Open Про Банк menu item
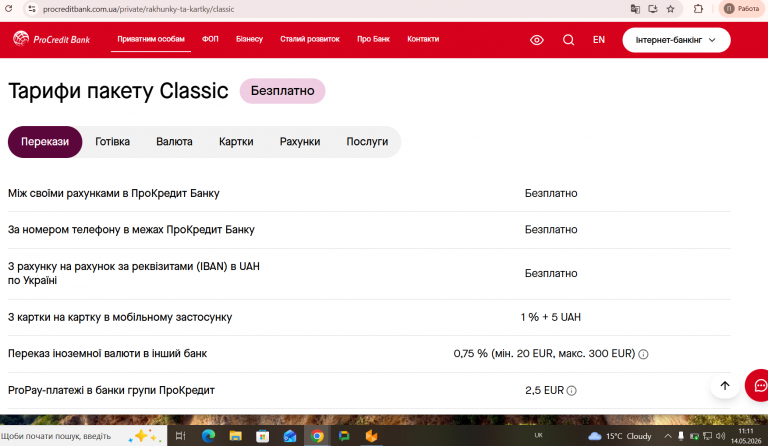 coord(373,39)
